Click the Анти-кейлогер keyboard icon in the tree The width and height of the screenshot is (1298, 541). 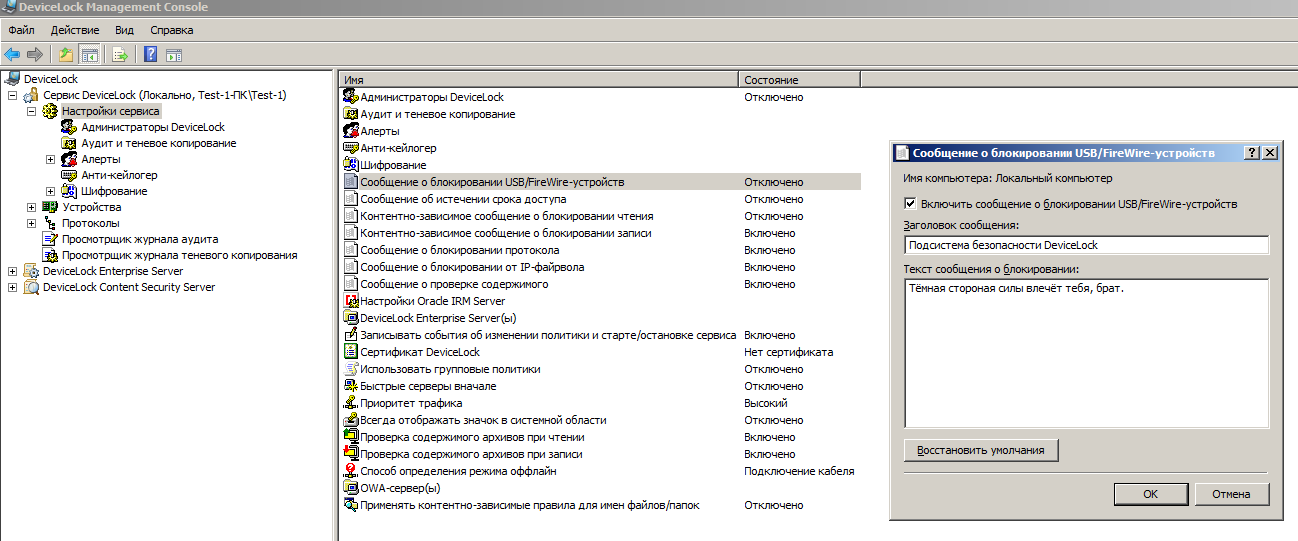[69, 175]
